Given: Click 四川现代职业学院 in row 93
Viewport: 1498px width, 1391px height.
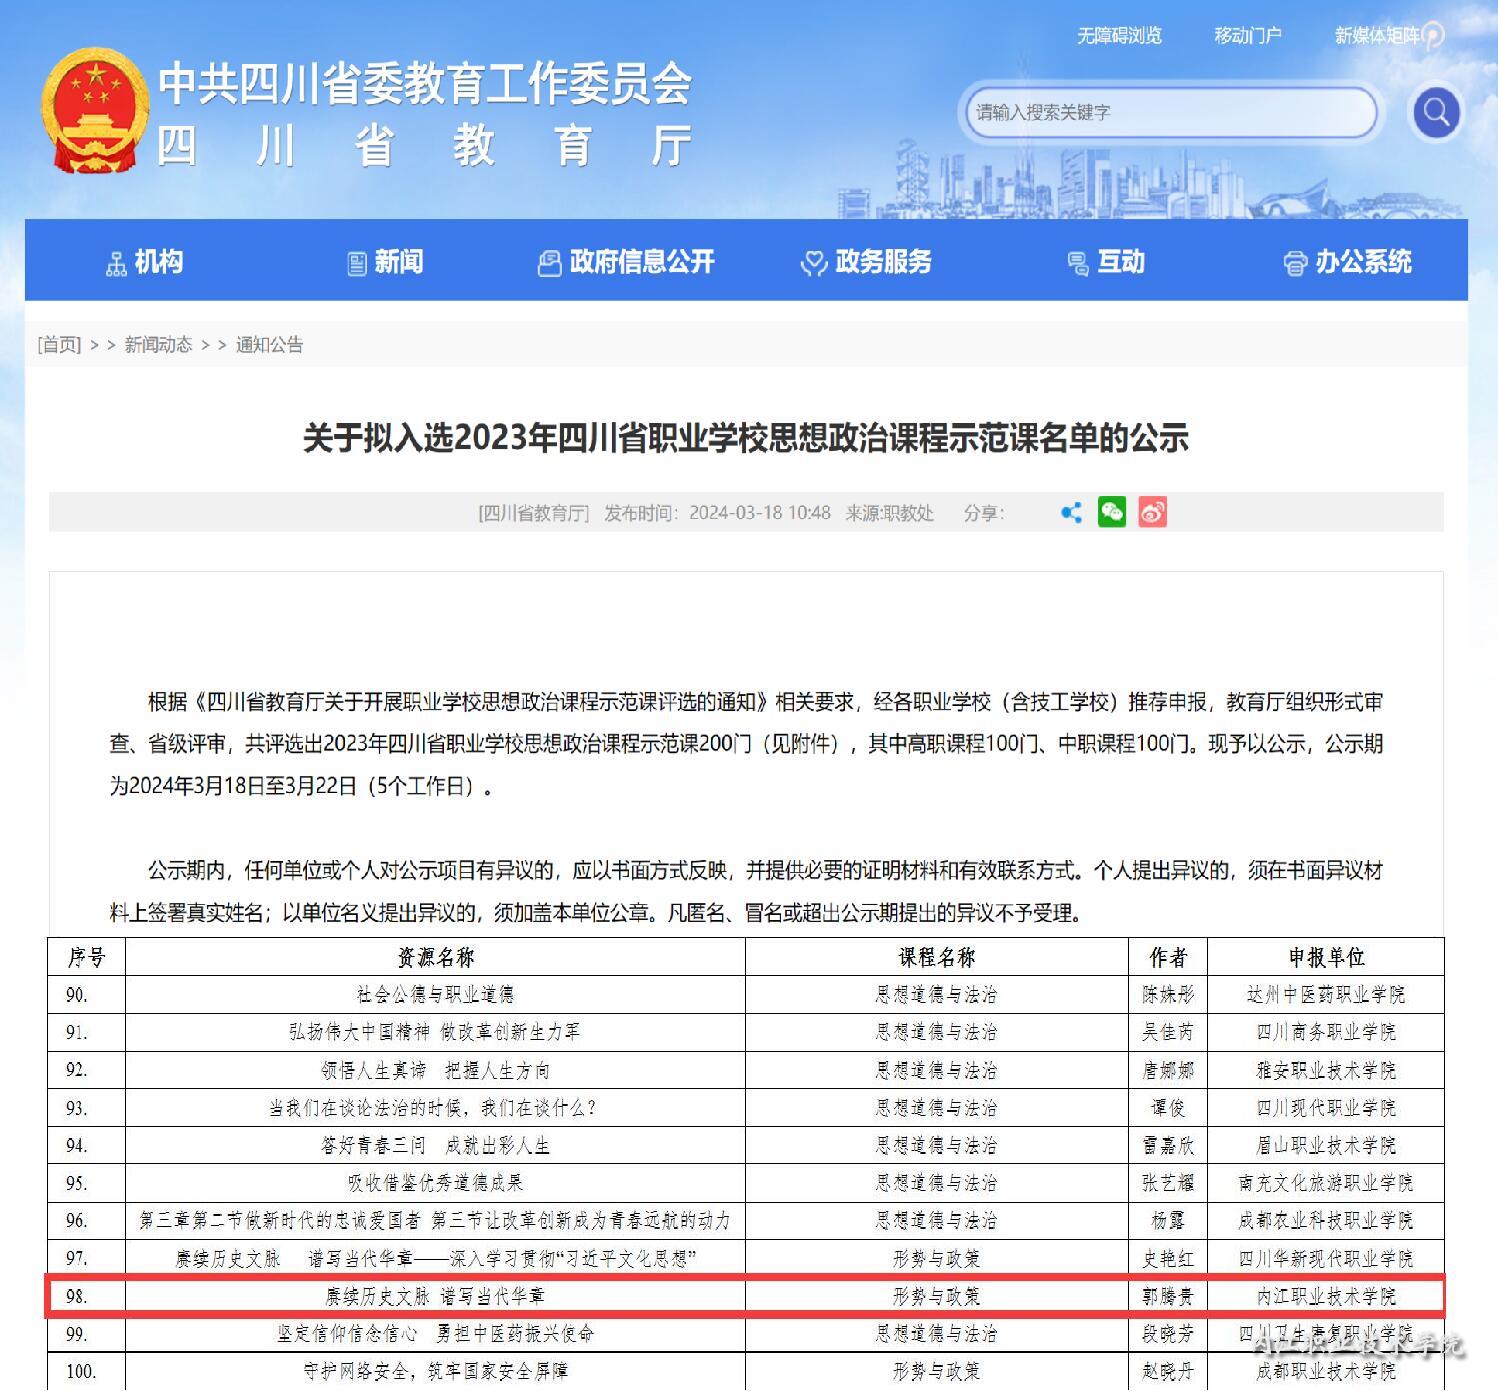Looking at the screenshot, I should click(x=1326, y=1108).
